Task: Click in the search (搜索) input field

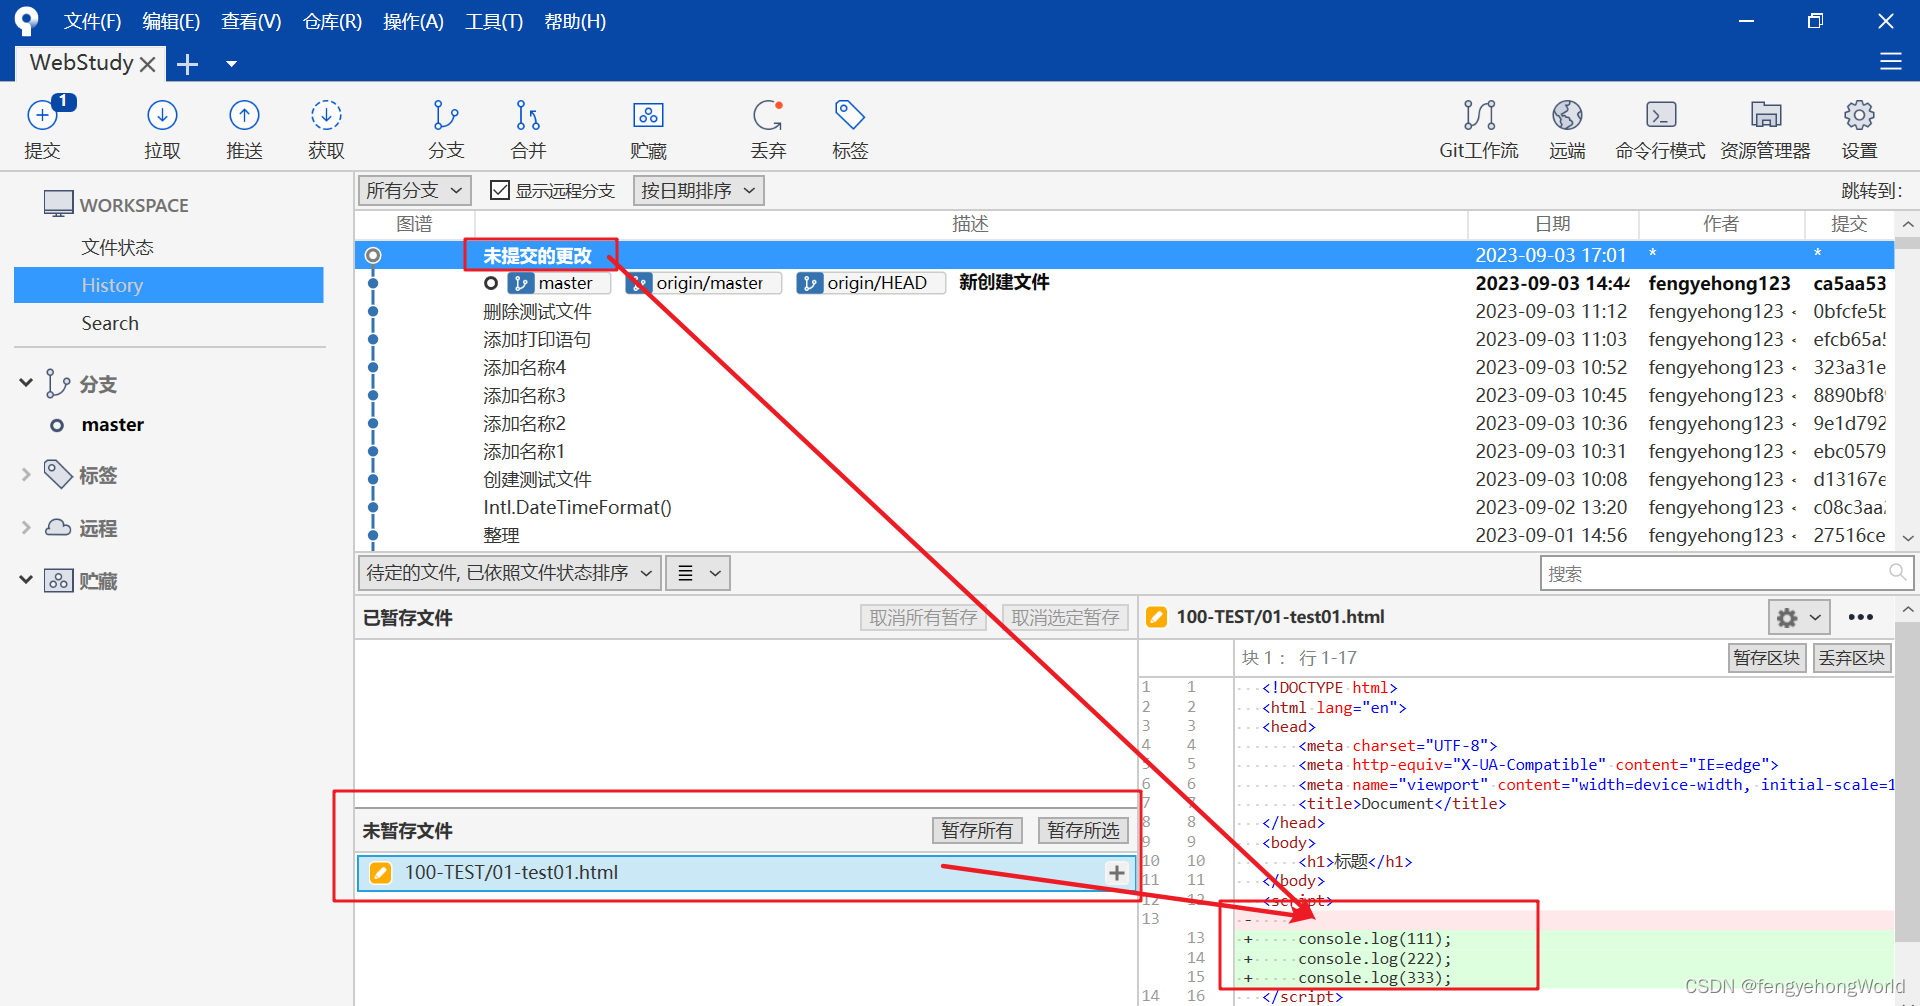Action: pyautogui.click(x=1726, y=573)
